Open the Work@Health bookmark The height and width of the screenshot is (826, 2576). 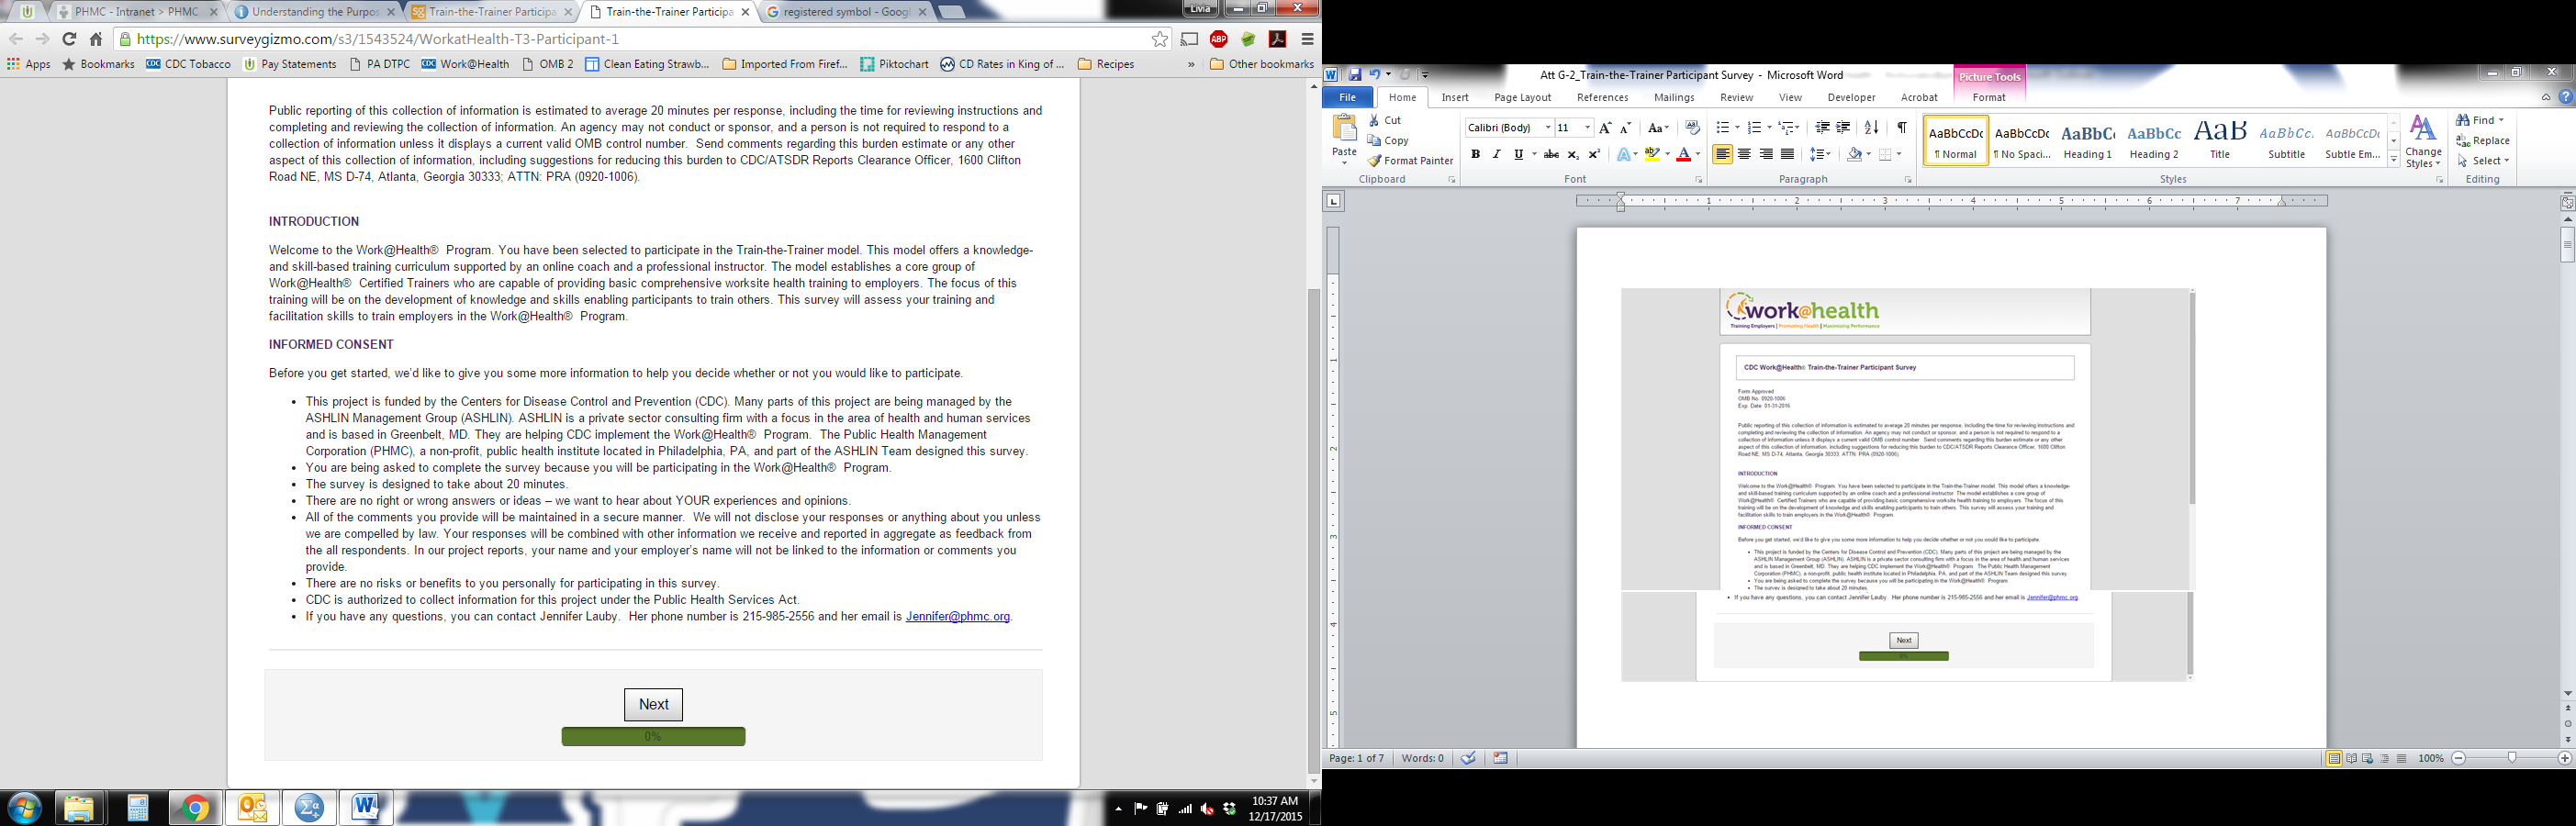coord(465,64)
